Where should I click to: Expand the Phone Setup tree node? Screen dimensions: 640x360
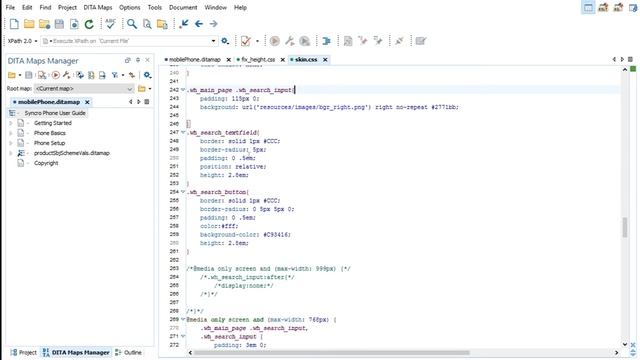(11, 143)
